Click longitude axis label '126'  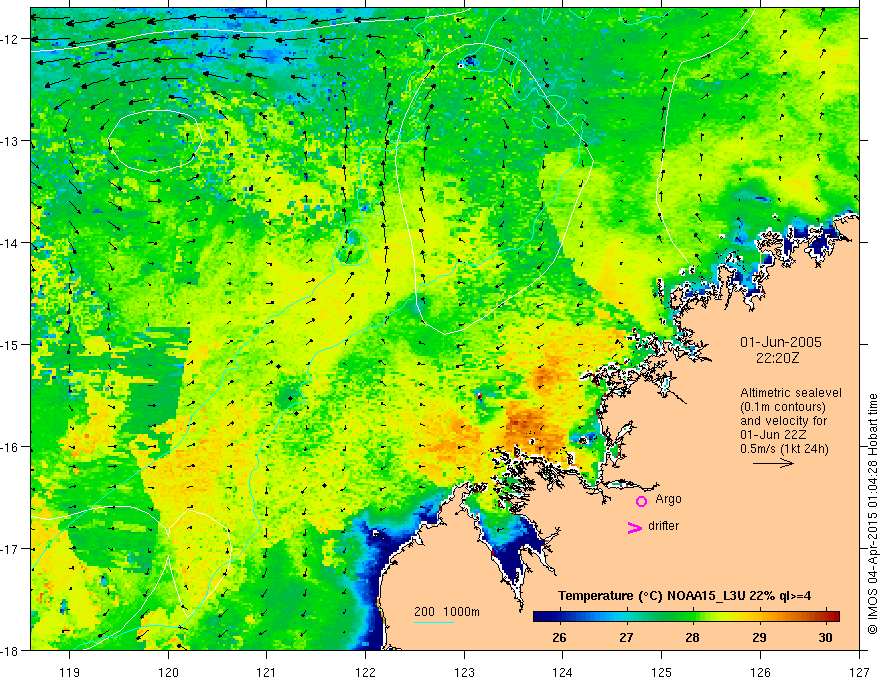pyautogui.click(x=760, y=672)
